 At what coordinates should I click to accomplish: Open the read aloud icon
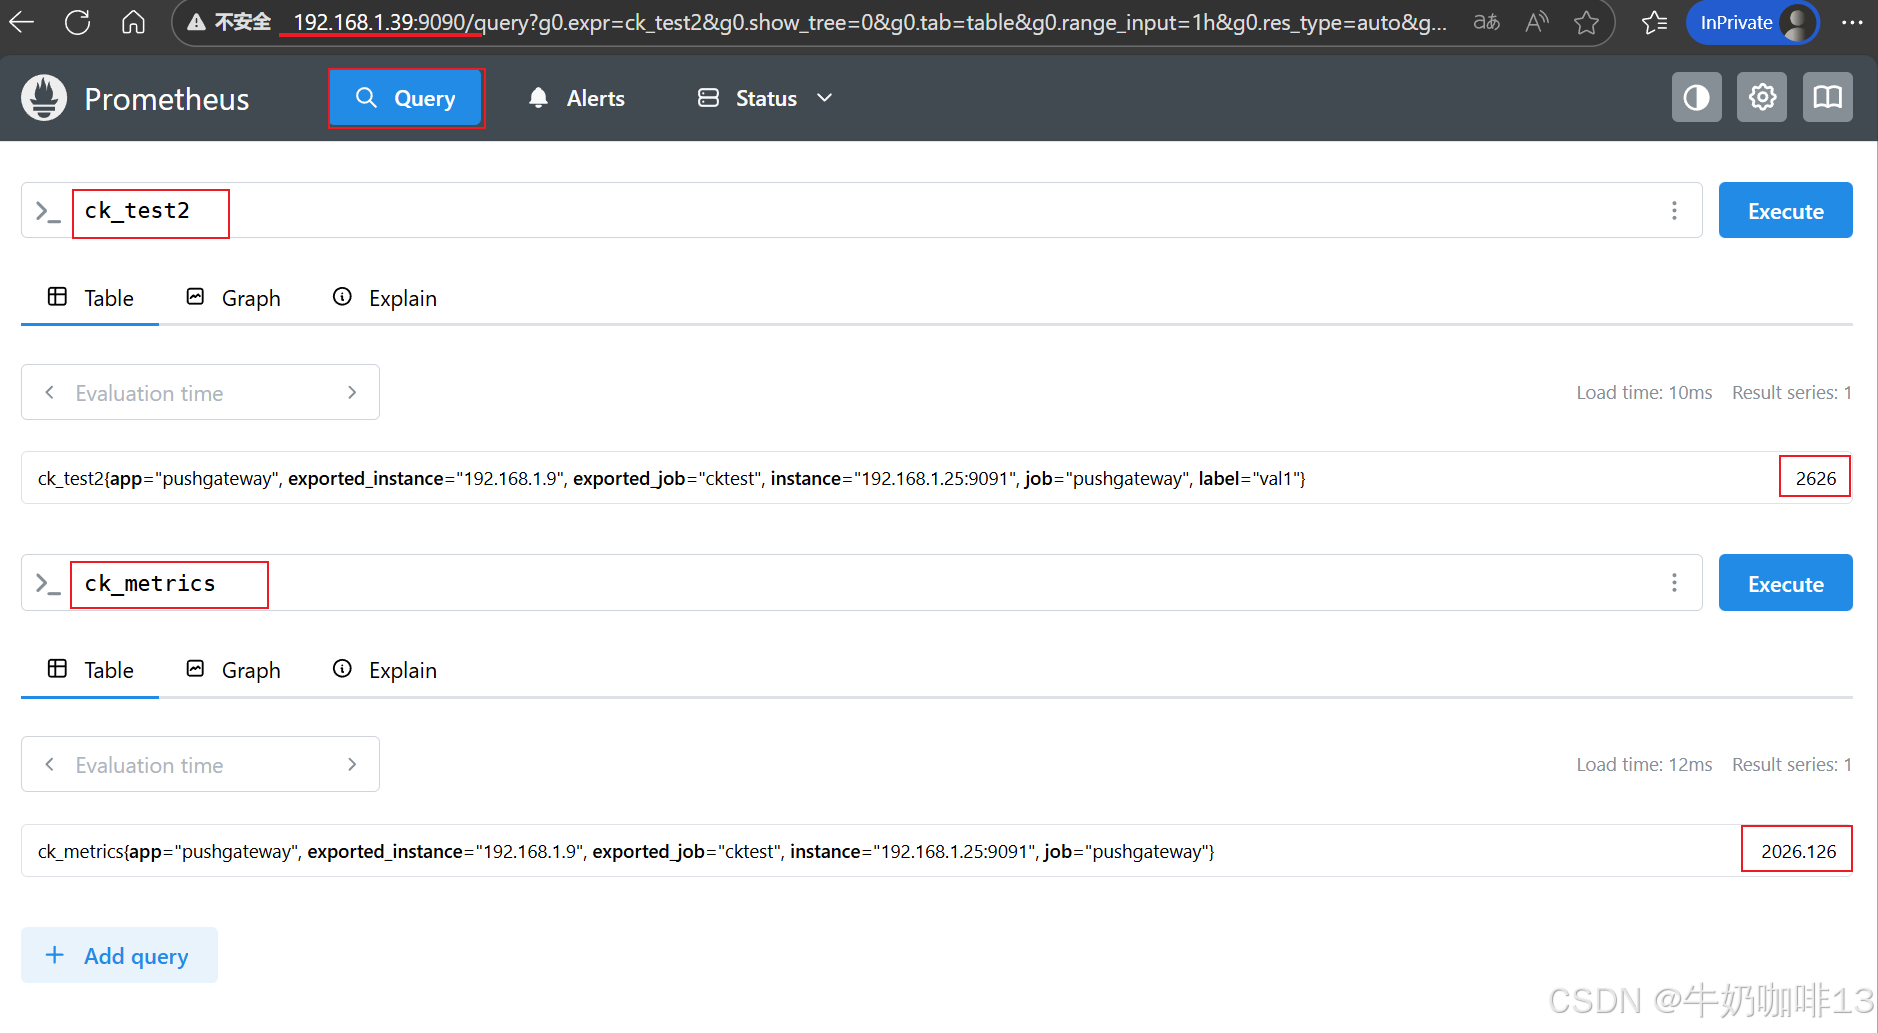tap(1537, 22)
